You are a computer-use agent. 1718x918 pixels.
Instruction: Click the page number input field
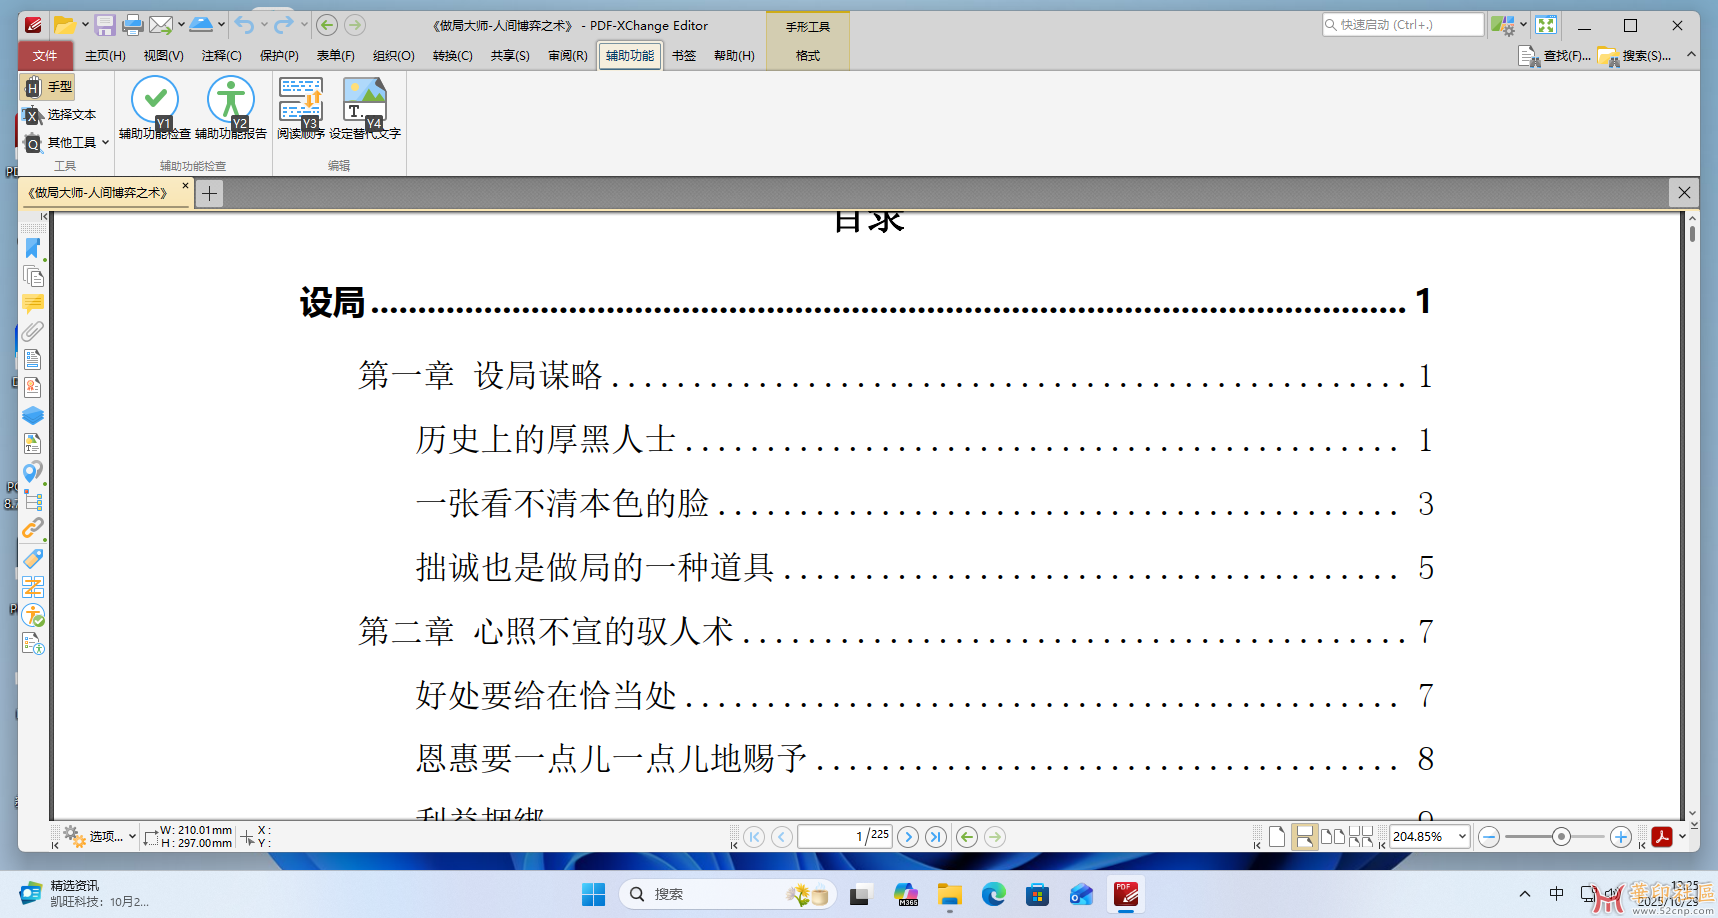[x=845, y=836]
